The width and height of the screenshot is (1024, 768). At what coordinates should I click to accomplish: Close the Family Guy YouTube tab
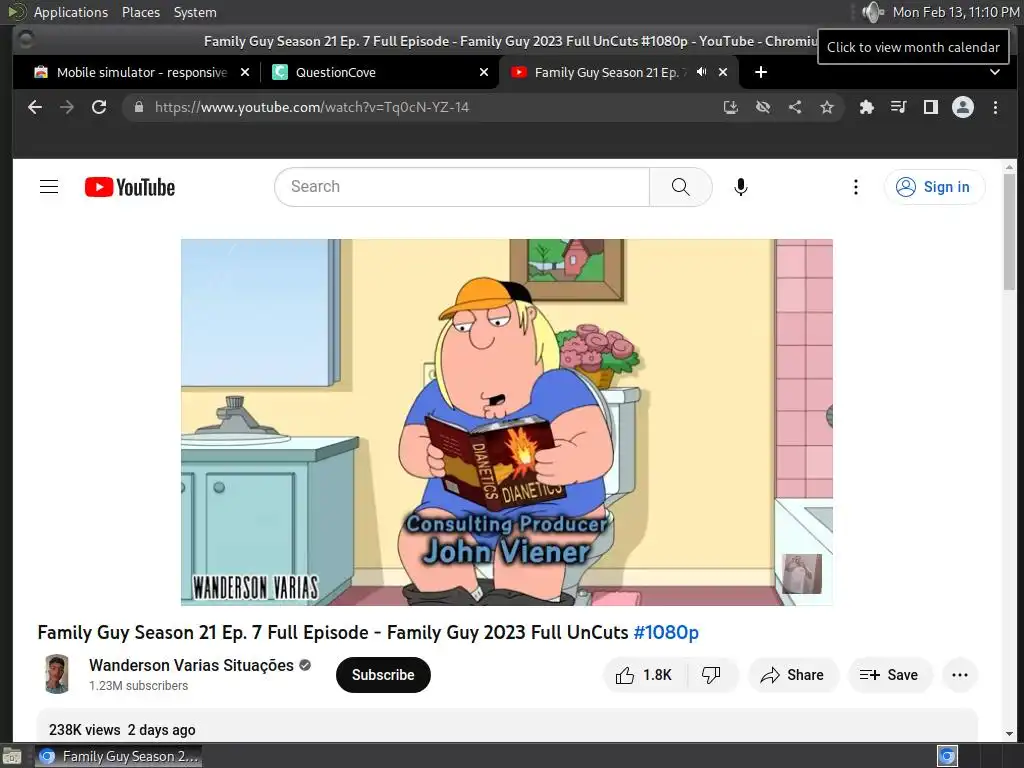[723, 72]
